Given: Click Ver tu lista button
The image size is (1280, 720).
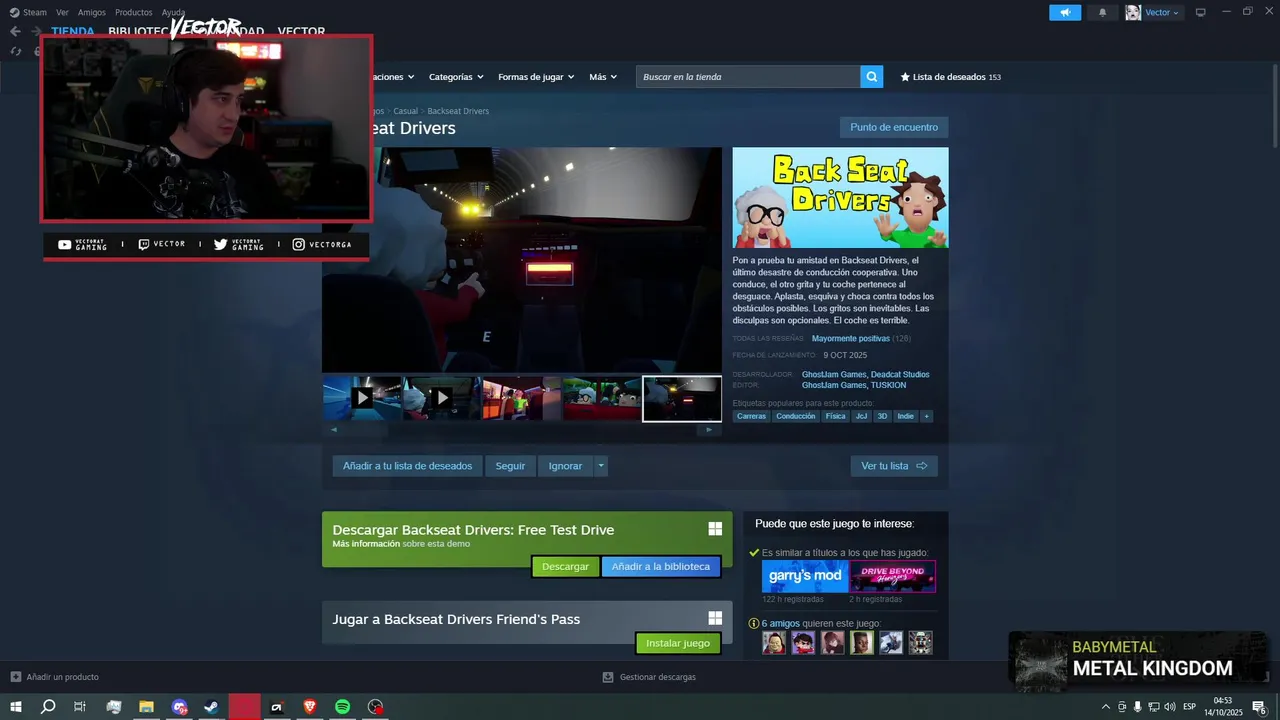Looking at the screenshot, I should 894,466.
